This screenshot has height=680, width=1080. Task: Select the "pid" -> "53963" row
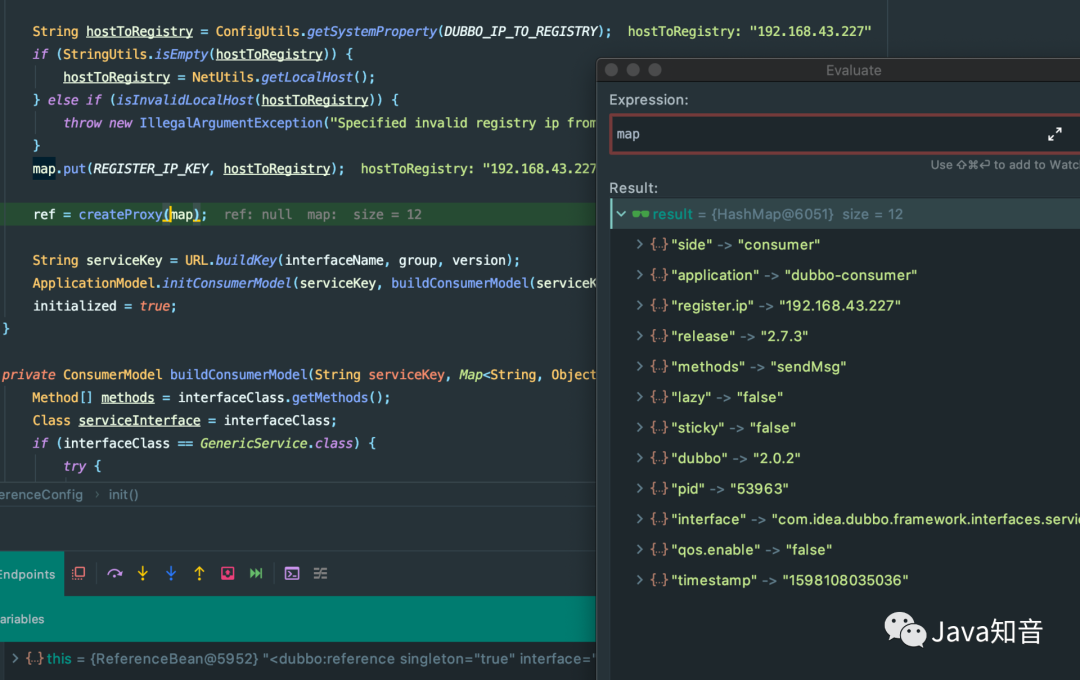[x=844, y=488]
